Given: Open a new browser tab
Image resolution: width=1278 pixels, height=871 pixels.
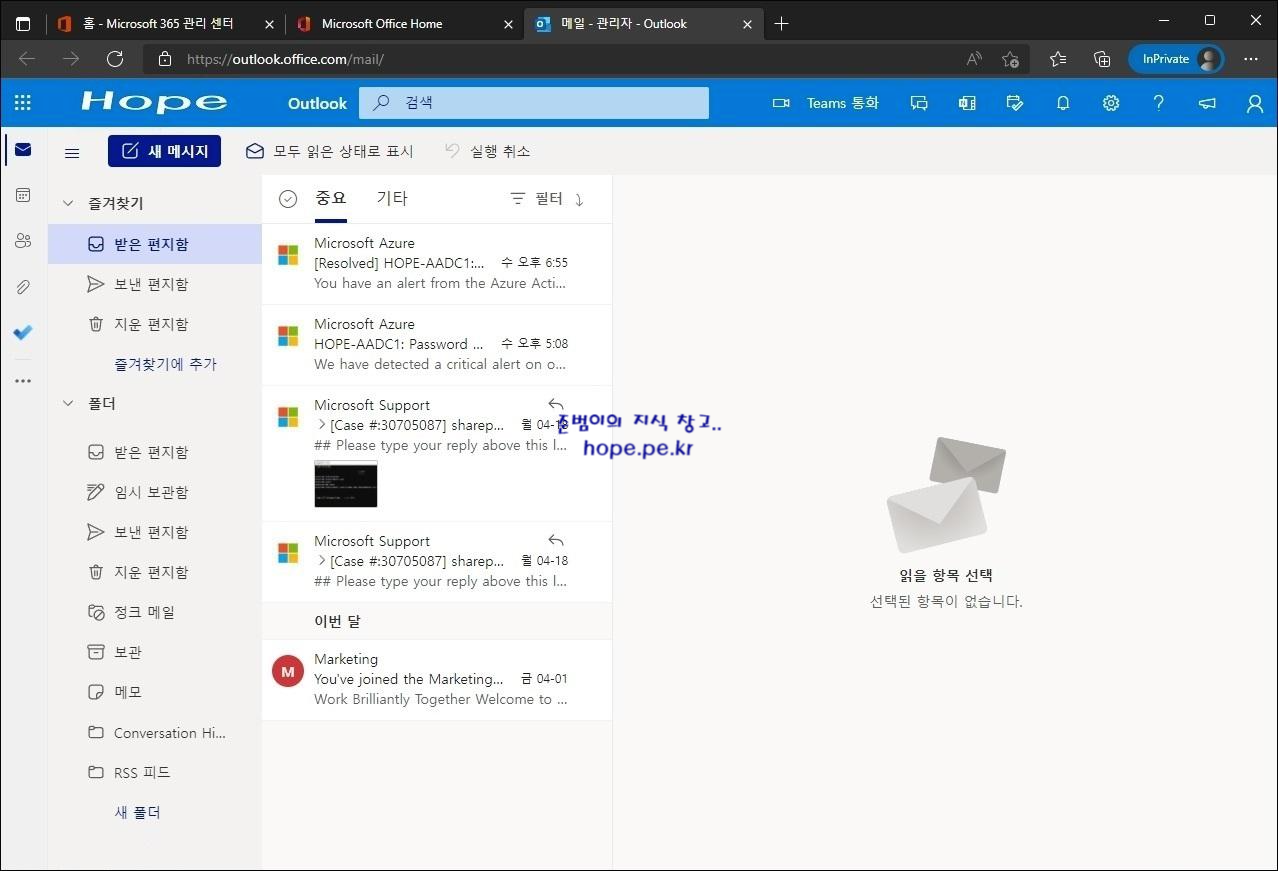Looking at the screenshot, I should tap(782, 23).
